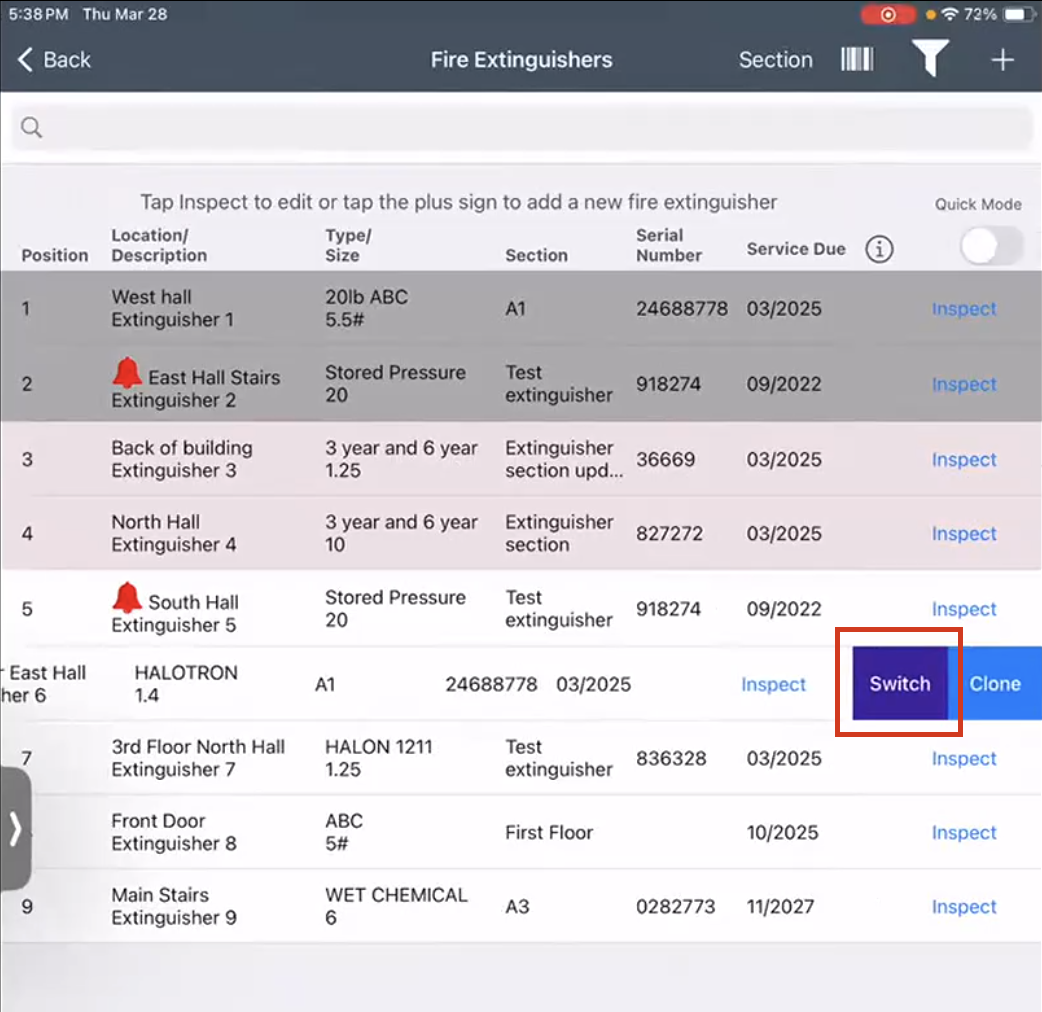This screenshot has width=1042, height=1012.
Task: Tap the screen recording indicator in status bar
Action: (888, 15)
